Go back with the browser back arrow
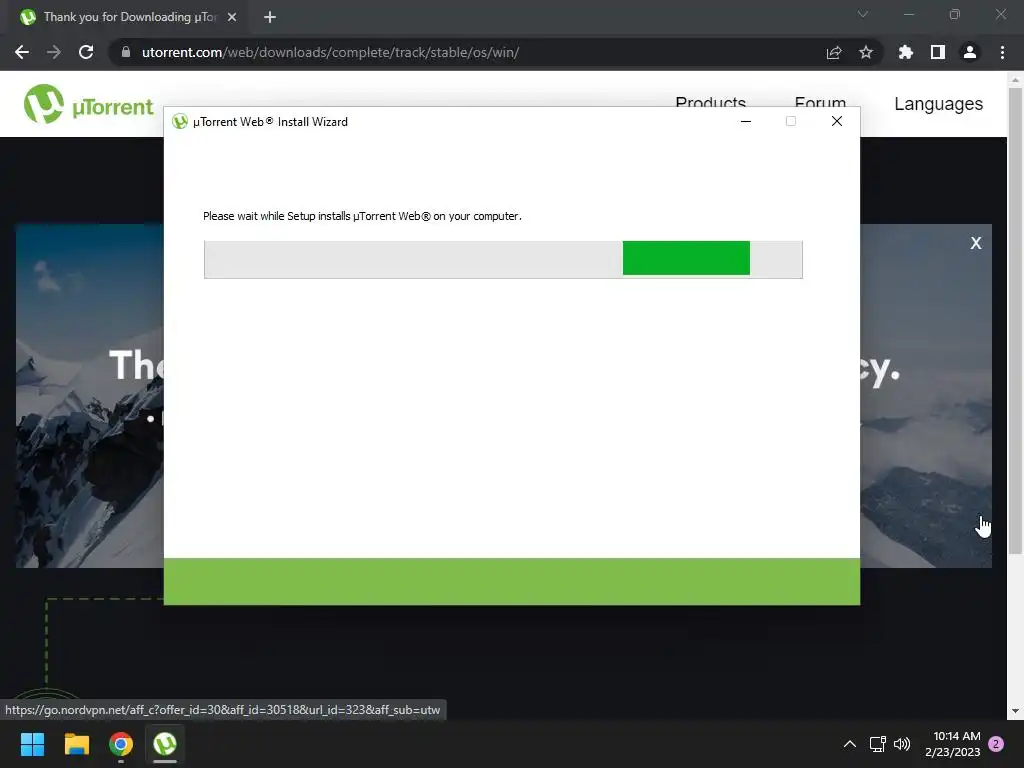This screenshot has width=1024, height=768. point(22,52)
